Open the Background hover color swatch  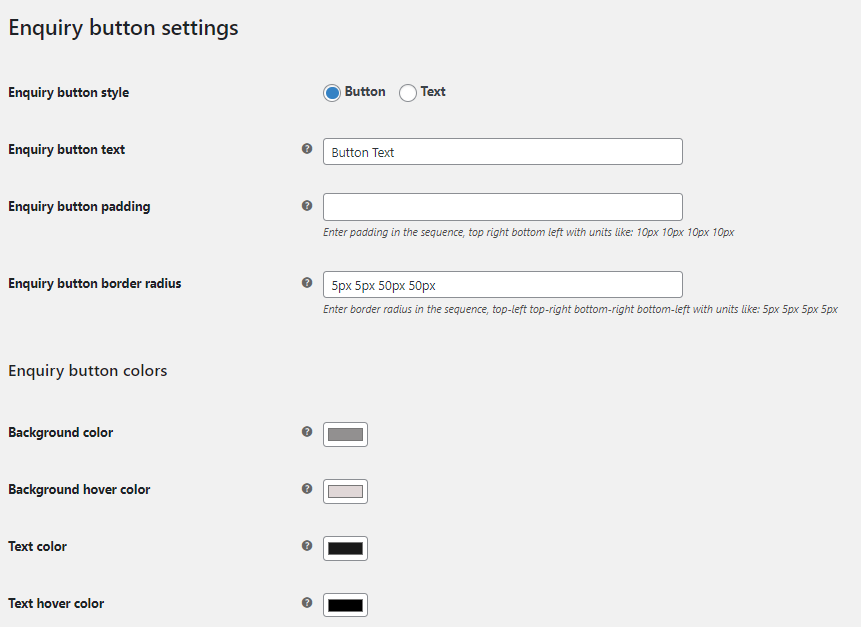click(345, 491)
